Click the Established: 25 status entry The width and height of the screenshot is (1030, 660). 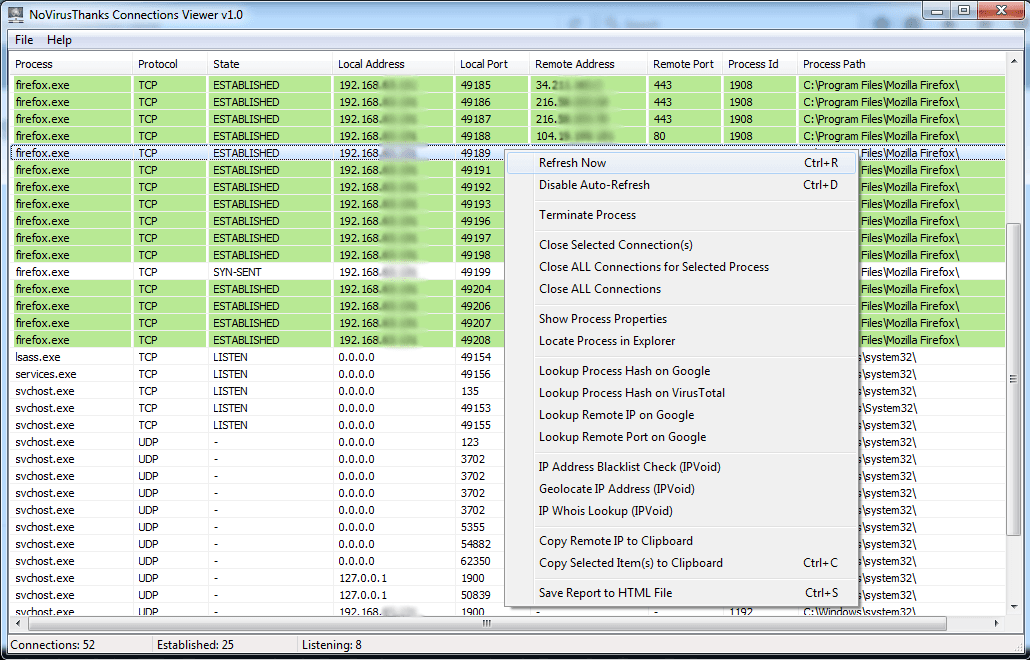point(195,645)
